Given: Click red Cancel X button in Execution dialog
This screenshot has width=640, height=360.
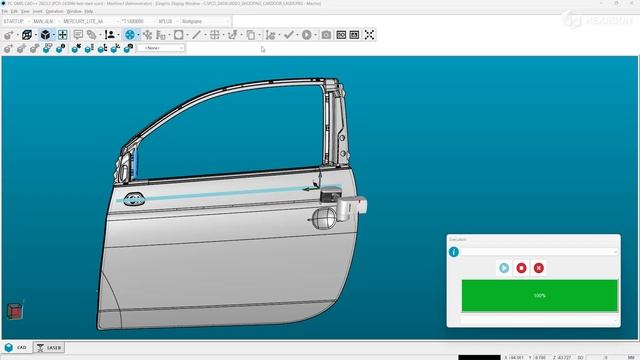Looking at the screenshot, I should click(x=539, y=268).
